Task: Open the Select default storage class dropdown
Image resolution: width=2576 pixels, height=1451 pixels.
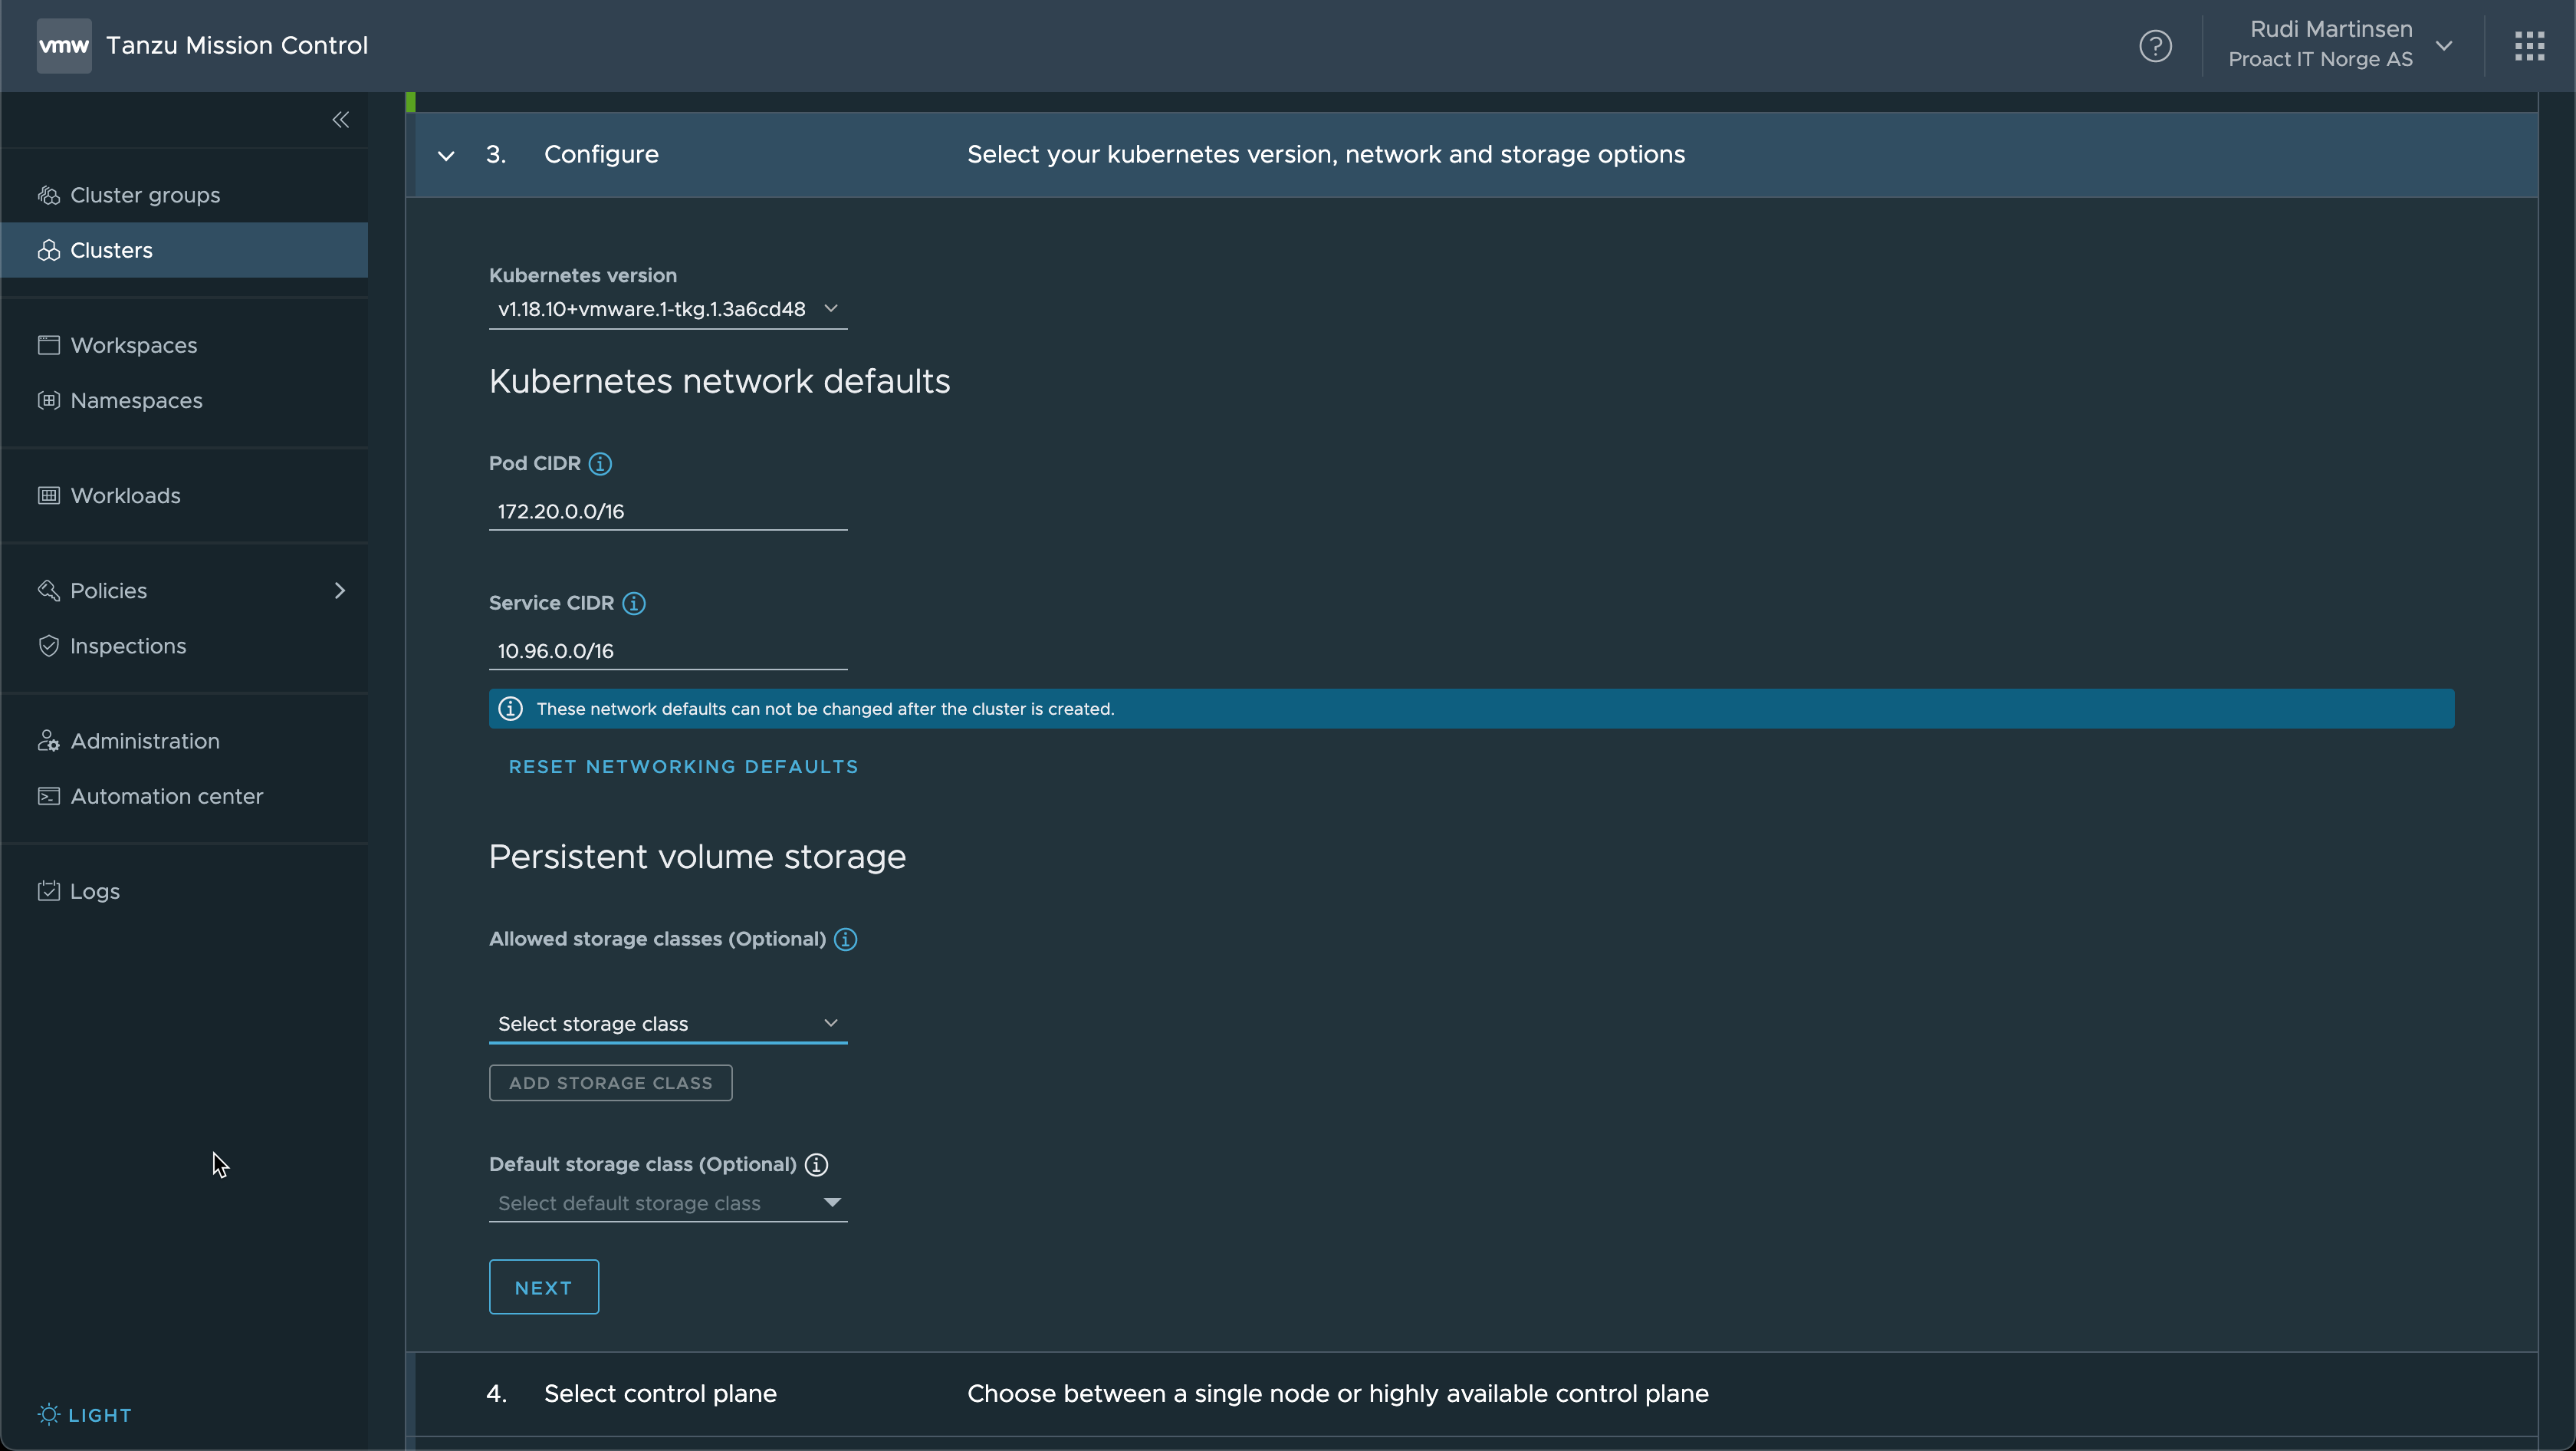Action: (x=668, y=1203)
